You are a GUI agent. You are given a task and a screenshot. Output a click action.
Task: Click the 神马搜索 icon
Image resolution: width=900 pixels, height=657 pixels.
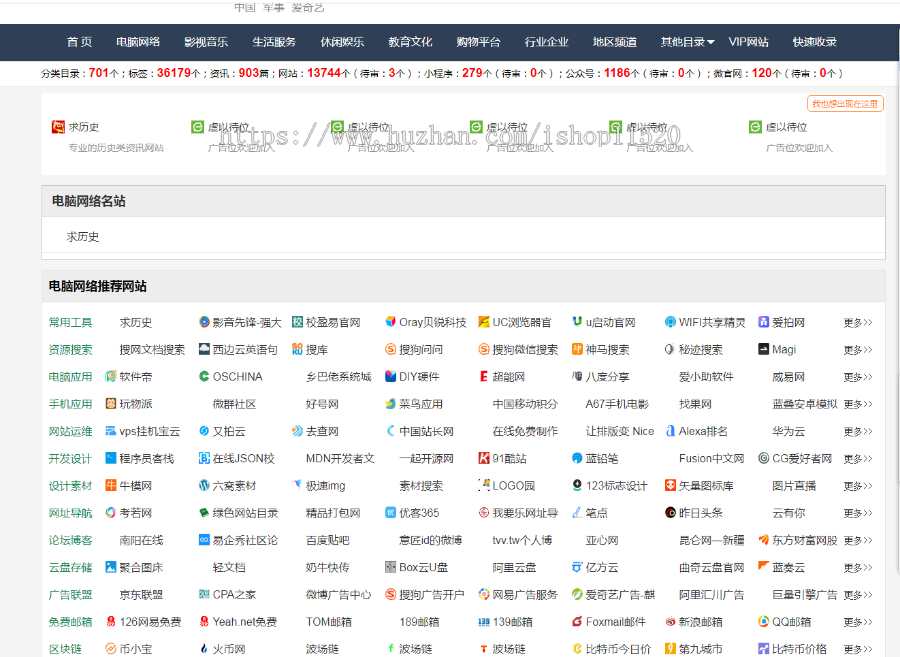(x=577, y=349)
